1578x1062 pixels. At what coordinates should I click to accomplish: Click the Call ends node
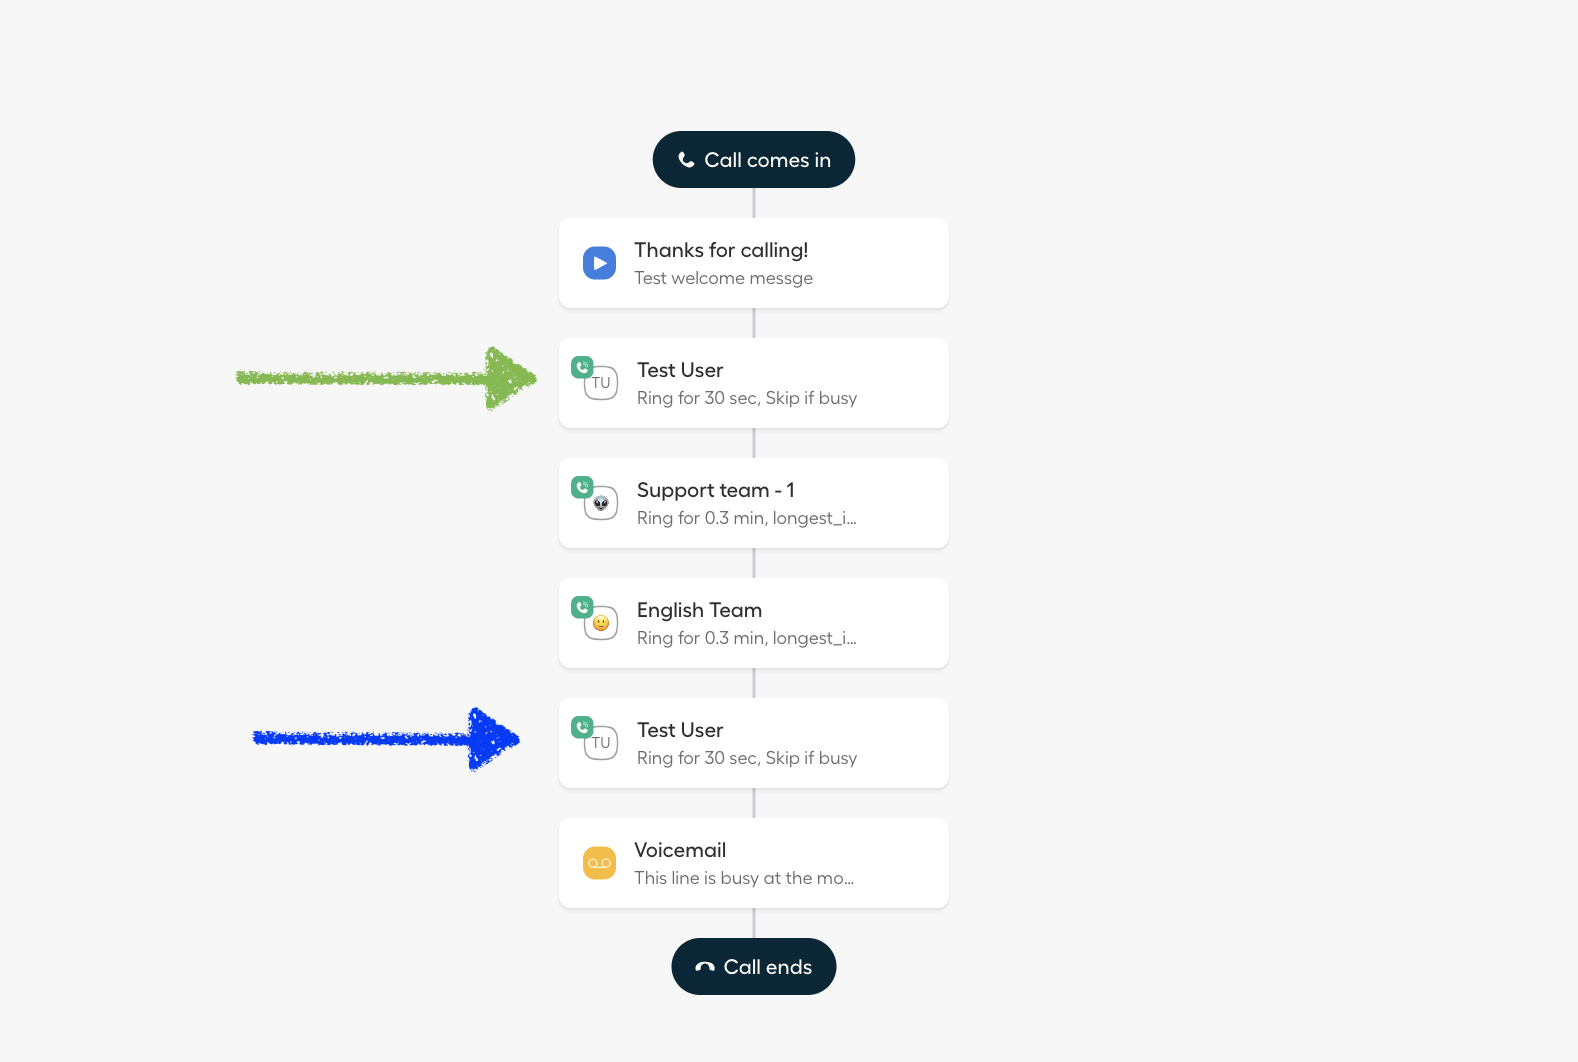[x=753, y=967]
